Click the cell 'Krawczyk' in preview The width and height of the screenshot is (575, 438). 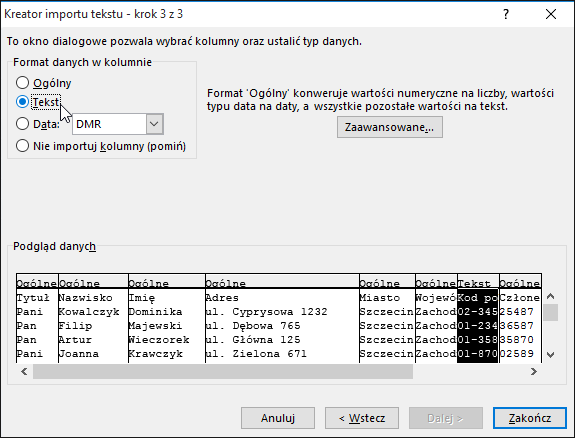click(x=155, y=354)
